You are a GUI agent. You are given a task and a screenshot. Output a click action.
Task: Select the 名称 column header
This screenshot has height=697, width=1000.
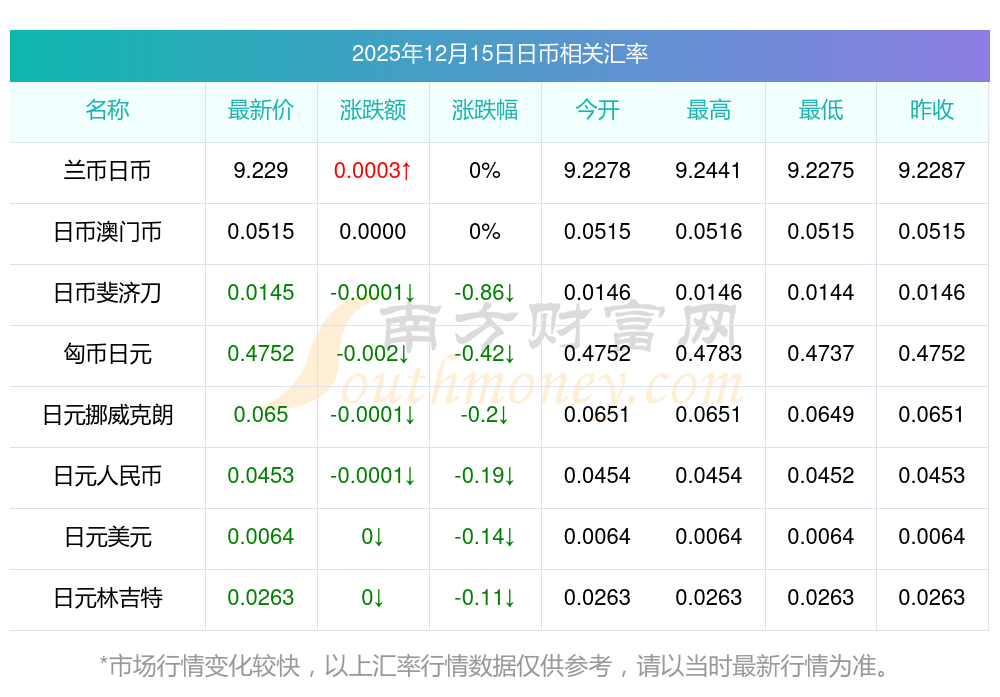[107, 110]
